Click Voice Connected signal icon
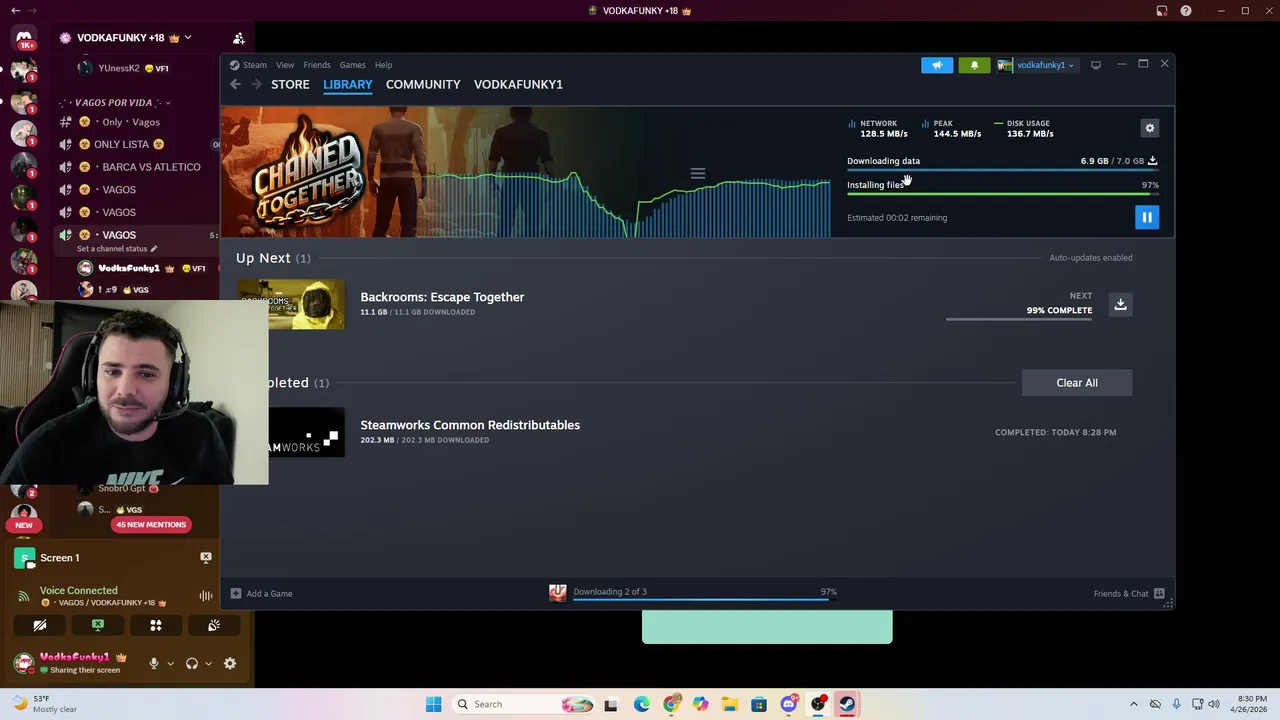The width and height of the screenshot is (1280, 720). (24, 597)
